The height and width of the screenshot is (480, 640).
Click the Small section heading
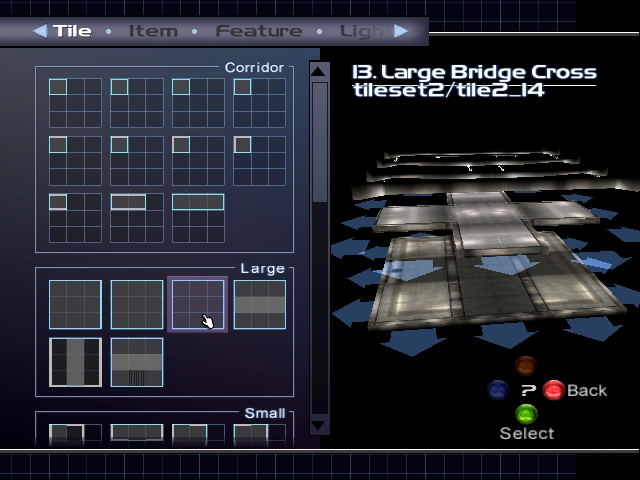pos(264,413)
